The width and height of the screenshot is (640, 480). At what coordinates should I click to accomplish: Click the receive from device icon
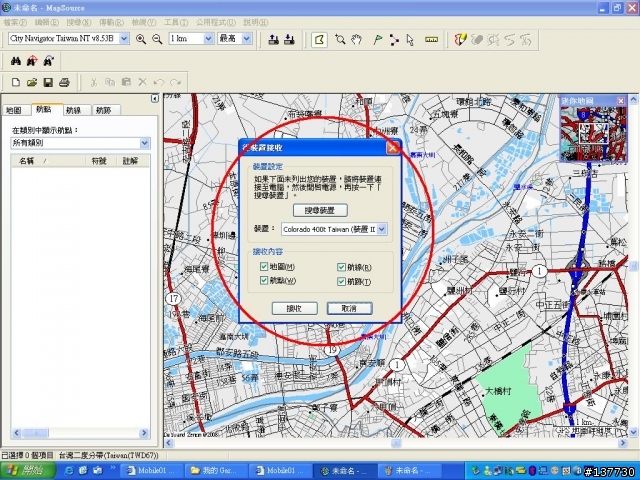point(289,39)
